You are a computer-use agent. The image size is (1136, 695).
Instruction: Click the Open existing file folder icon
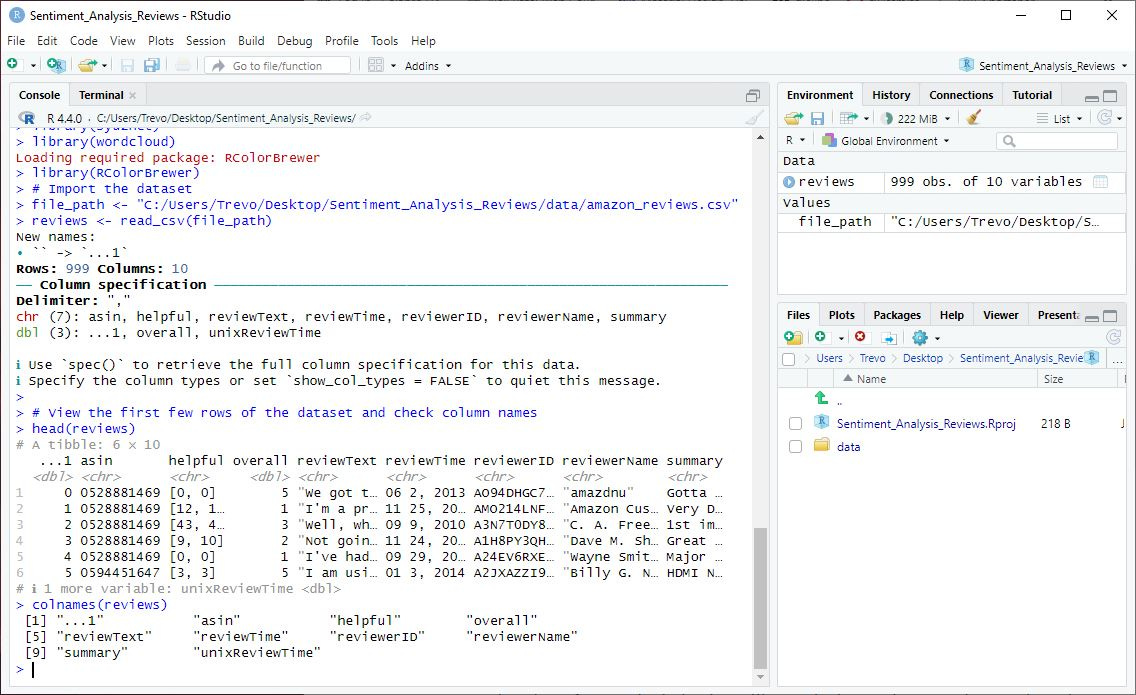[x=87, y=65]
